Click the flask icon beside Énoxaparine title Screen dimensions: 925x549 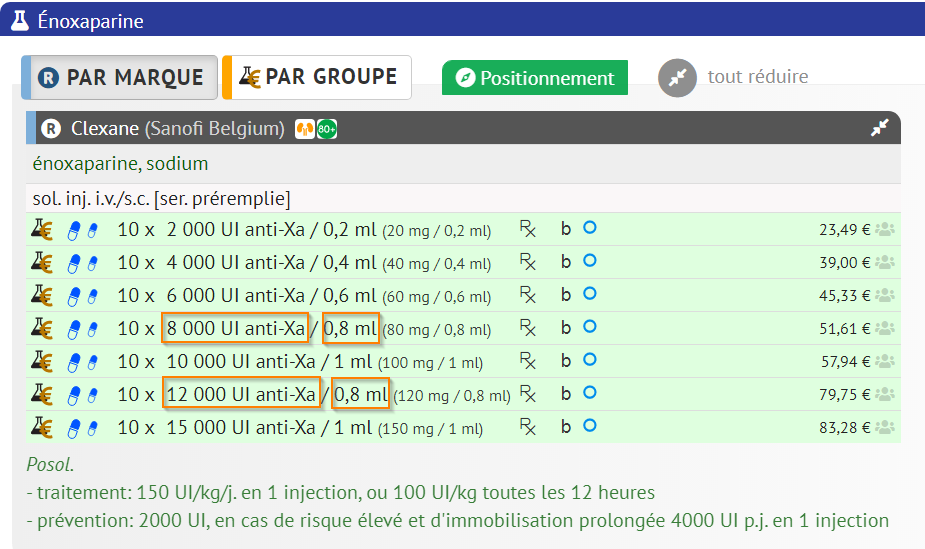tap(18, 20)
